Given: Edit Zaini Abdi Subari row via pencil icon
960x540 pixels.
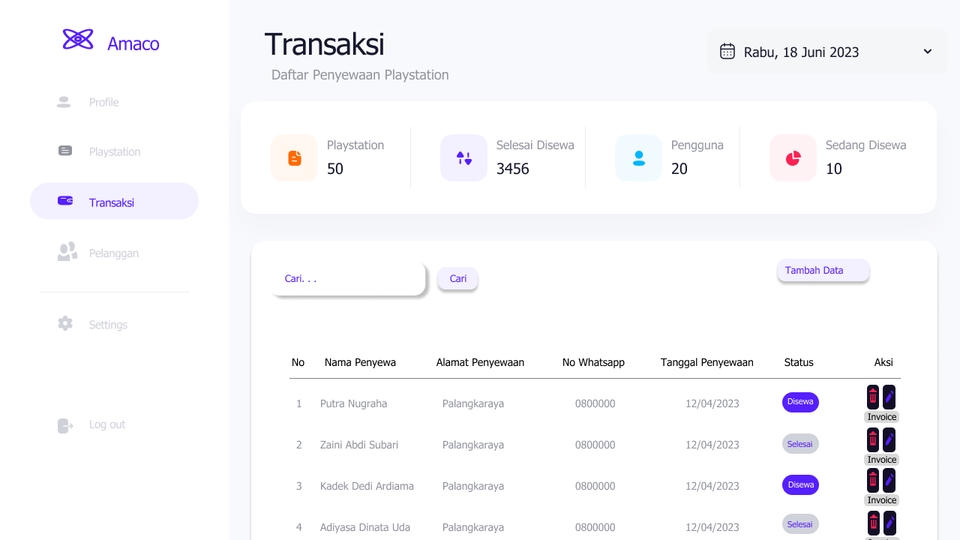Looking at the screenshot, I should tap(889, 440).
